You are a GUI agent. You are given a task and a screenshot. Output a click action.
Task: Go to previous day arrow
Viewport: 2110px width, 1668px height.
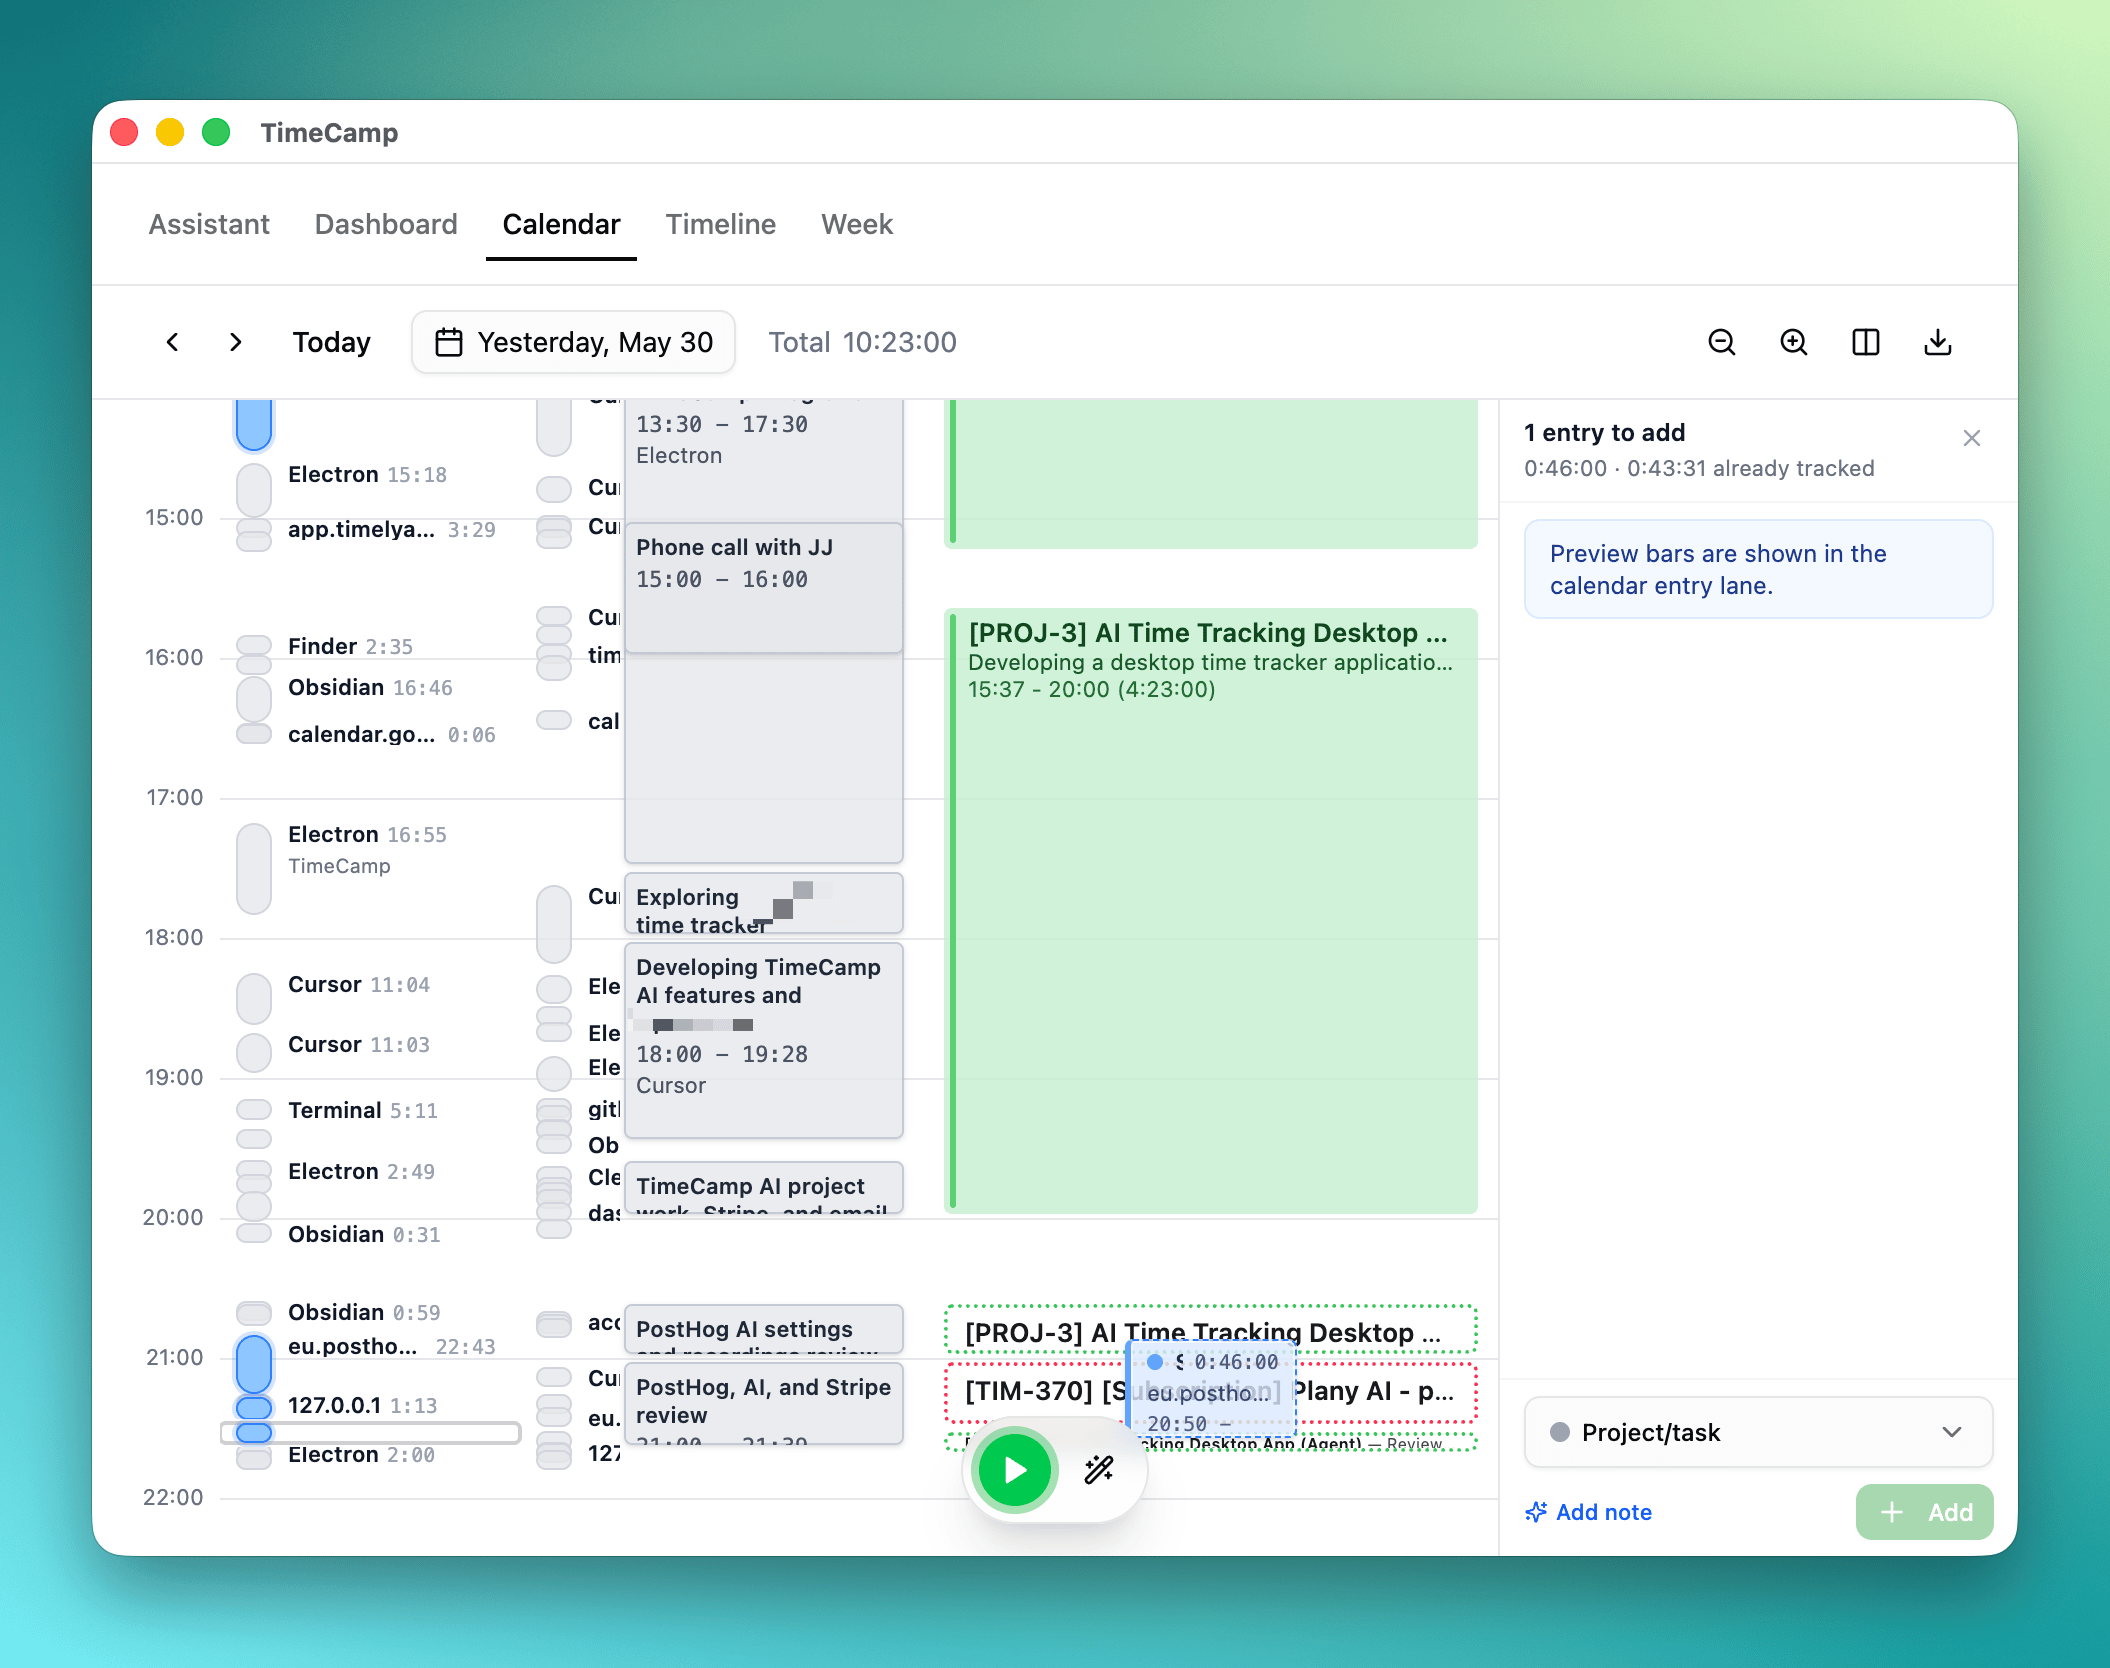point(172,342)
